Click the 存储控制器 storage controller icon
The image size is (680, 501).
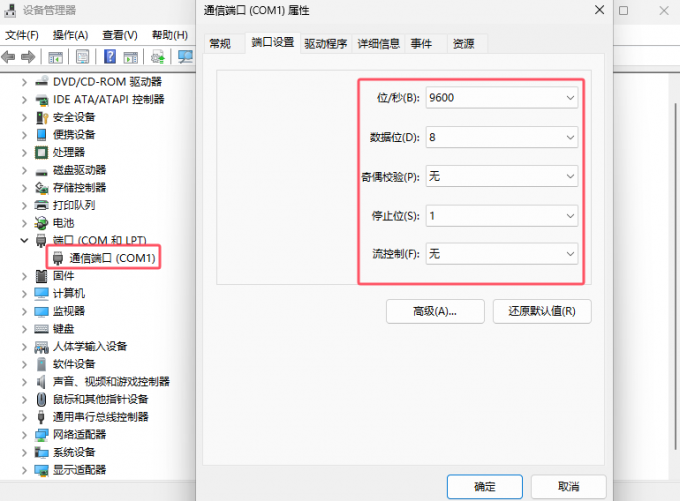[x=41, y=188]
